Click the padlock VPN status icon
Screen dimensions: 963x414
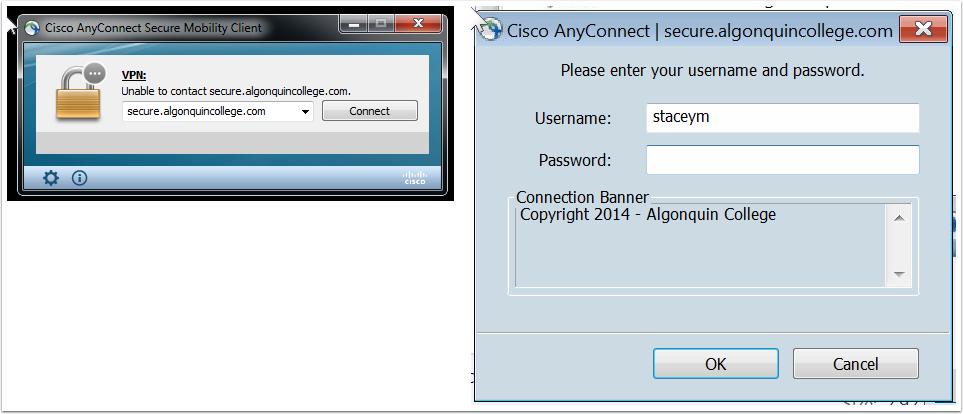pyautogui.click(x=75, y=94)
